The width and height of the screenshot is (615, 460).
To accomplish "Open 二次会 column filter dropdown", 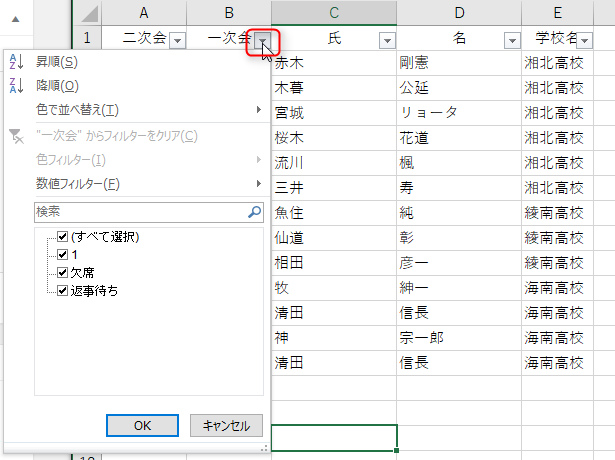I will tap(178, 40).
